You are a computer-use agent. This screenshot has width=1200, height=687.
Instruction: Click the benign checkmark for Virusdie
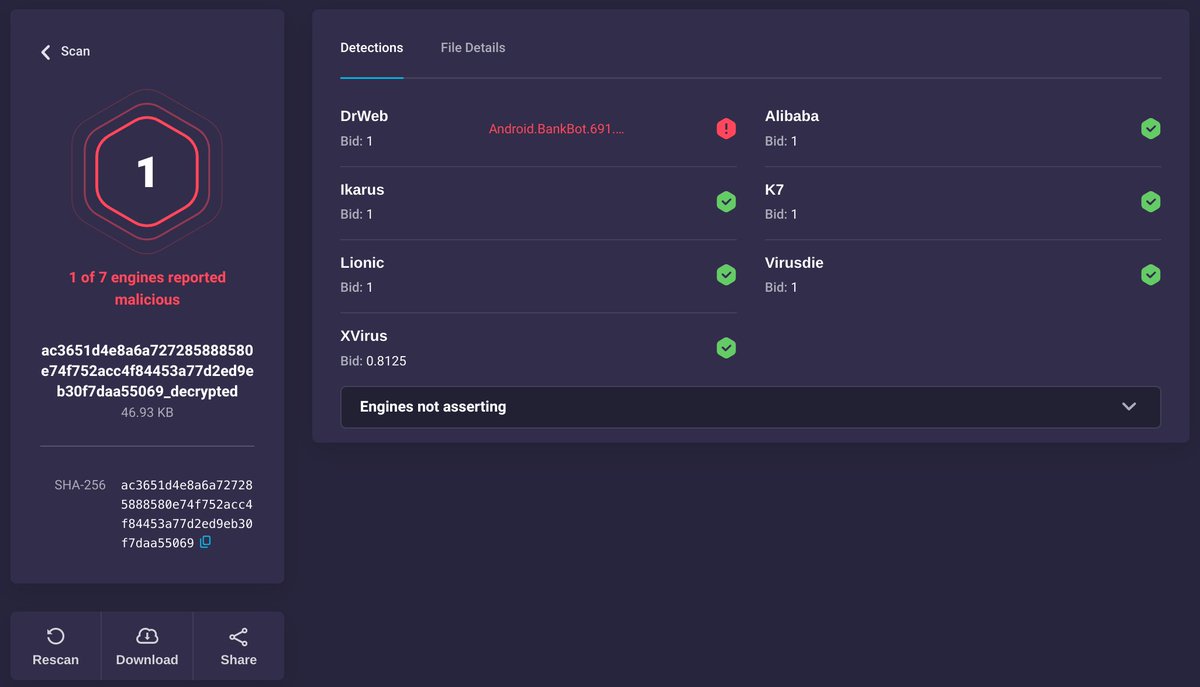coord(1150,274)
